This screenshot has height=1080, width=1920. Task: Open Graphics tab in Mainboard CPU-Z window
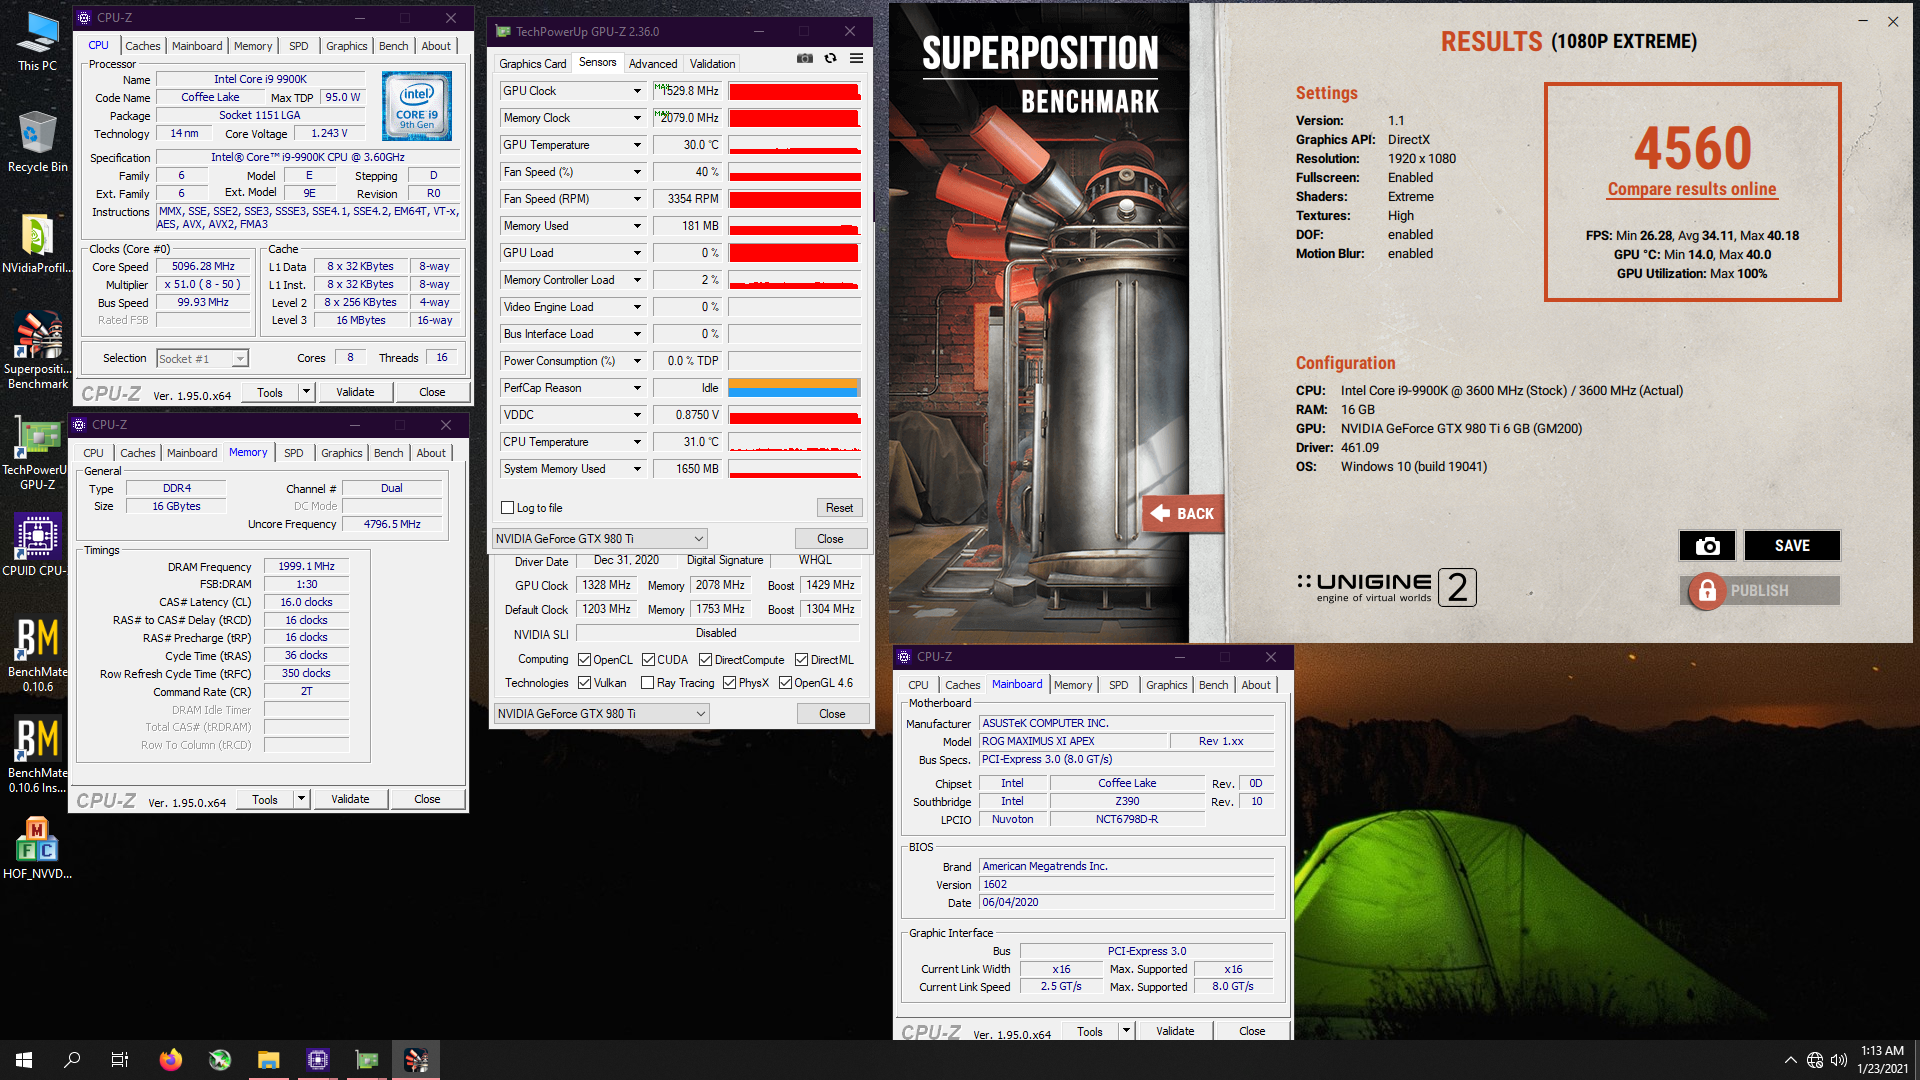(x=1166, y=685)
